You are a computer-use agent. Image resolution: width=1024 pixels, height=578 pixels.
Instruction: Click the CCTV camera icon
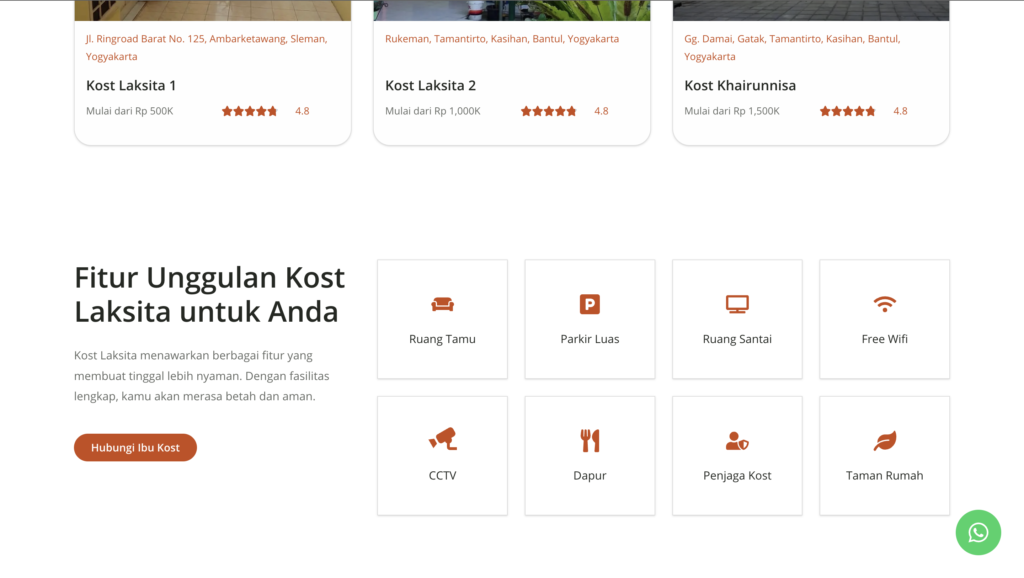pos(442,439)
